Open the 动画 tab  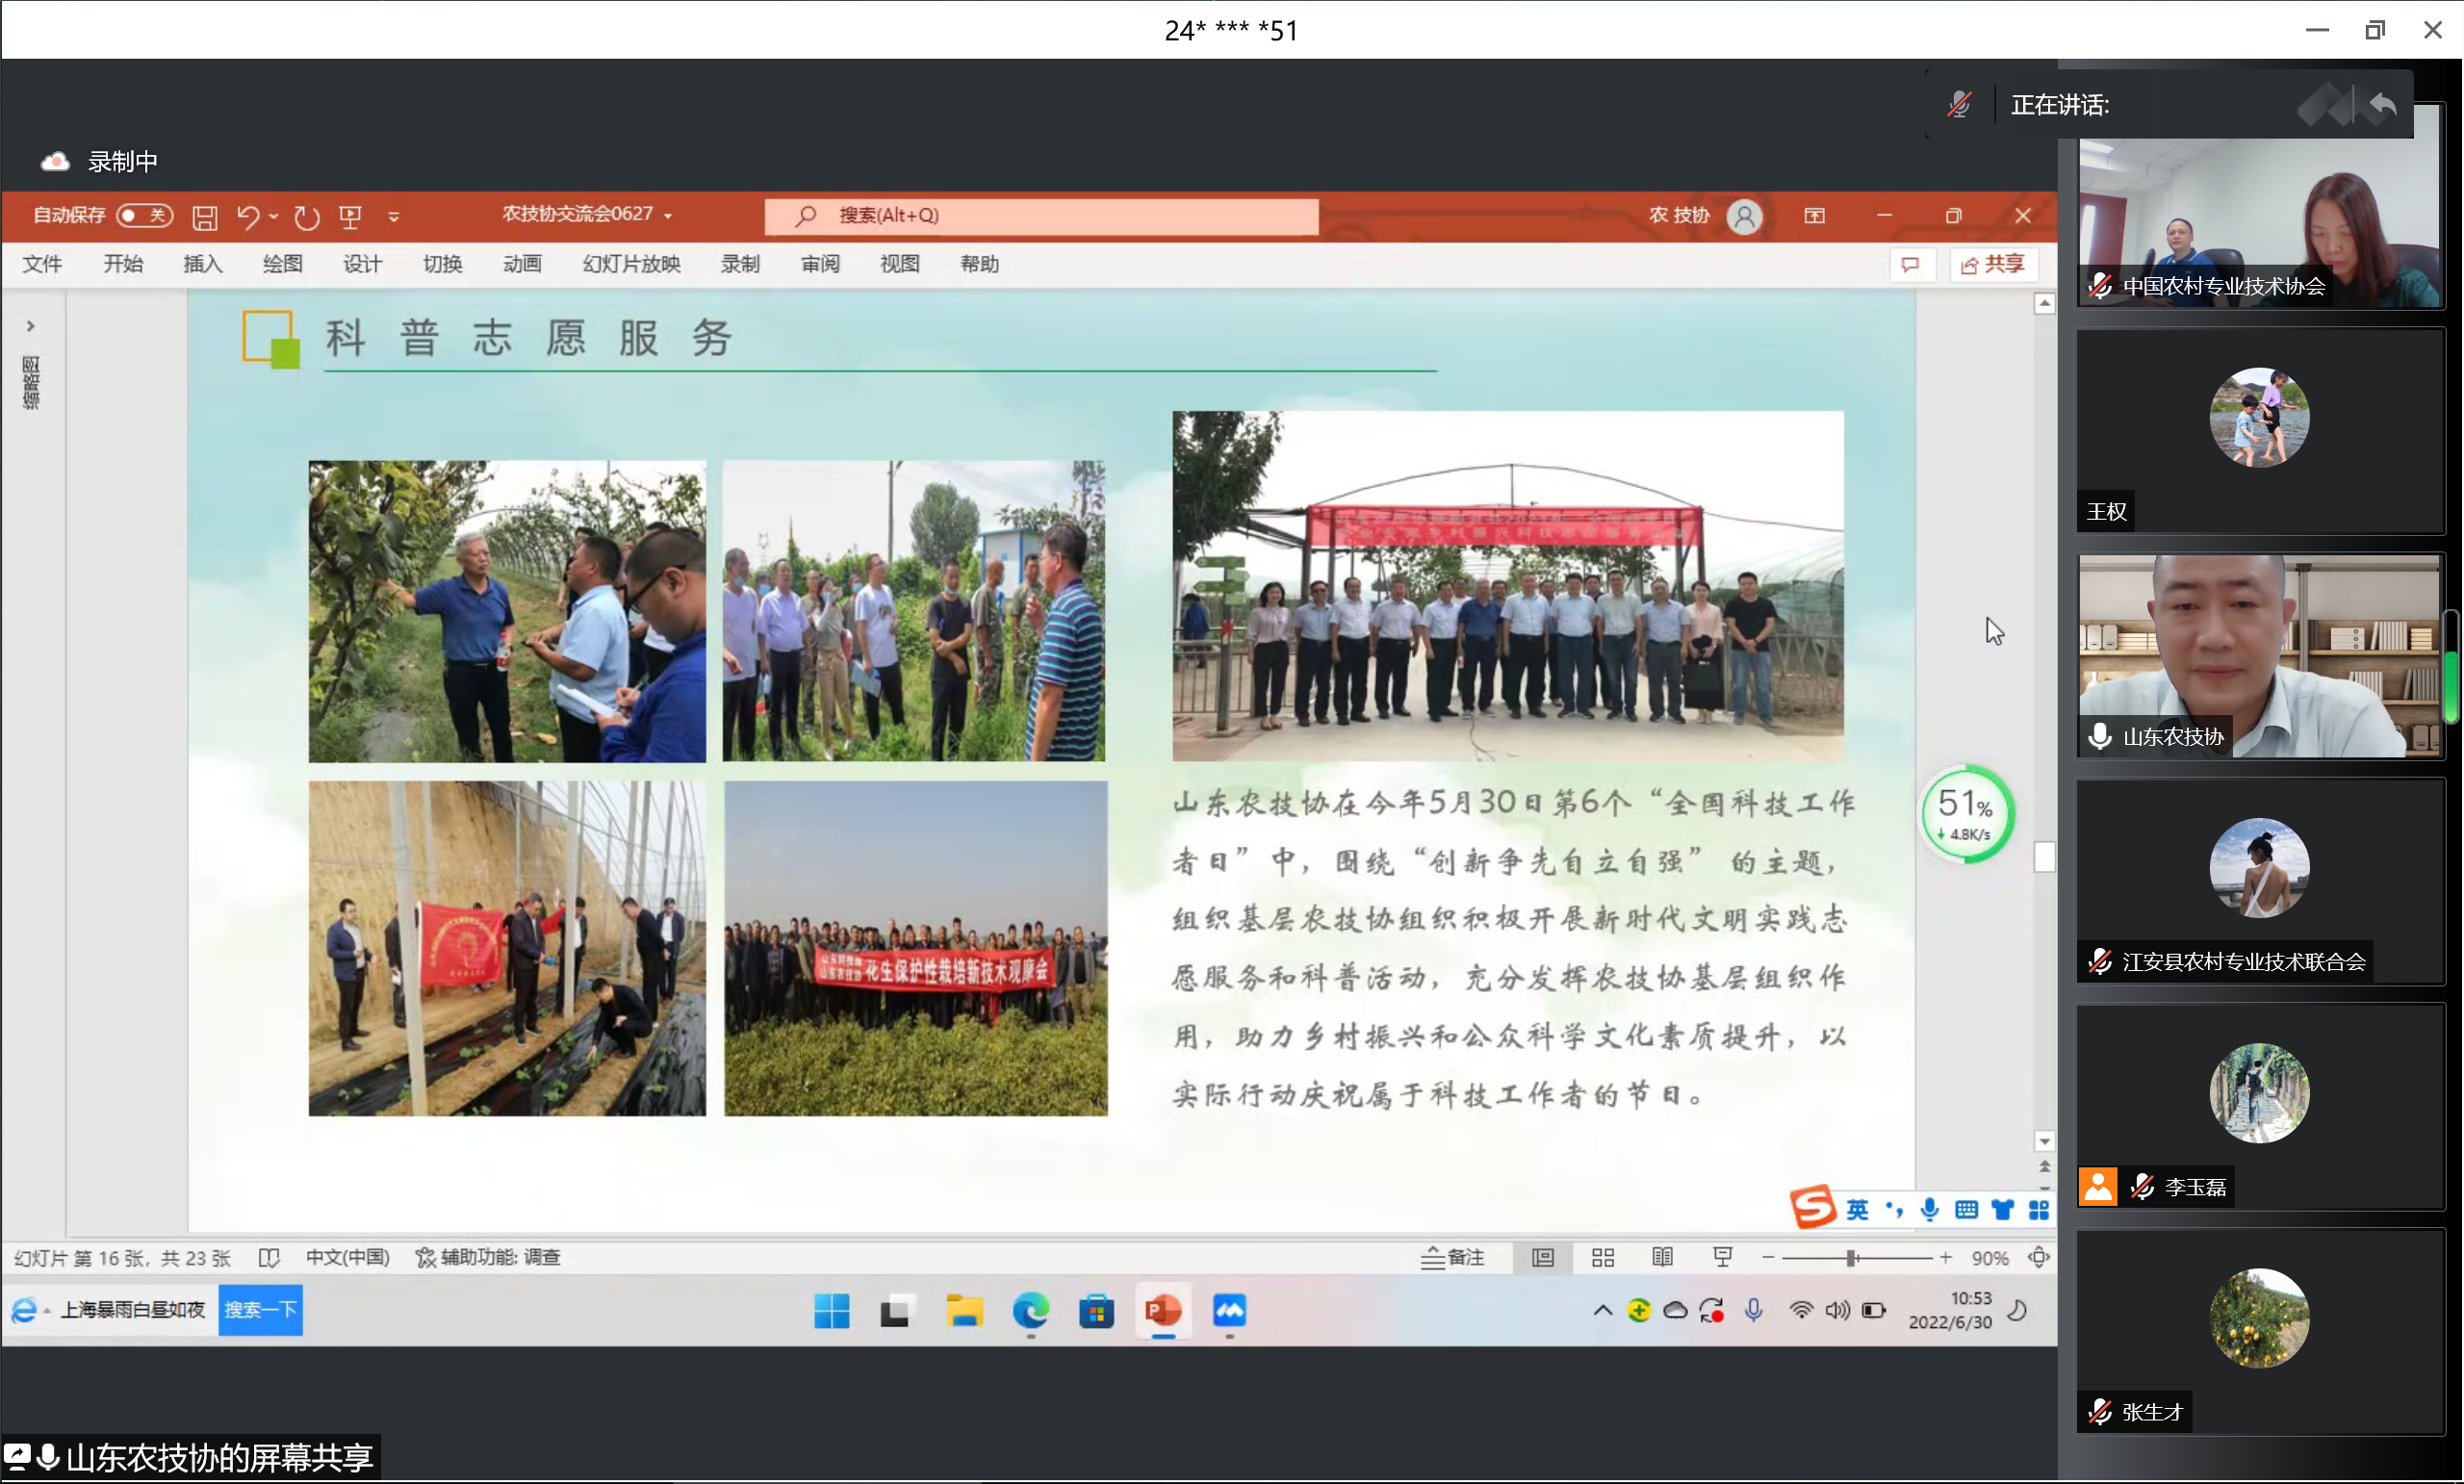[522, 264]
